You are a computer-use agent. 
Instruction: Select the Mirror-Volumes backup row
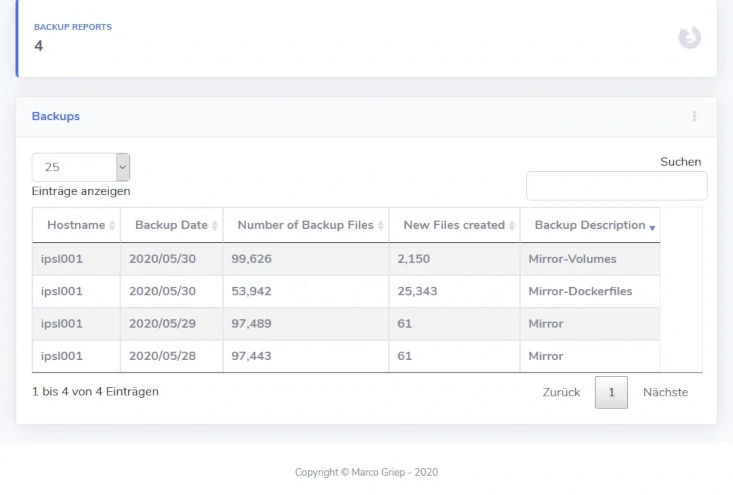(x=346, y=259)
